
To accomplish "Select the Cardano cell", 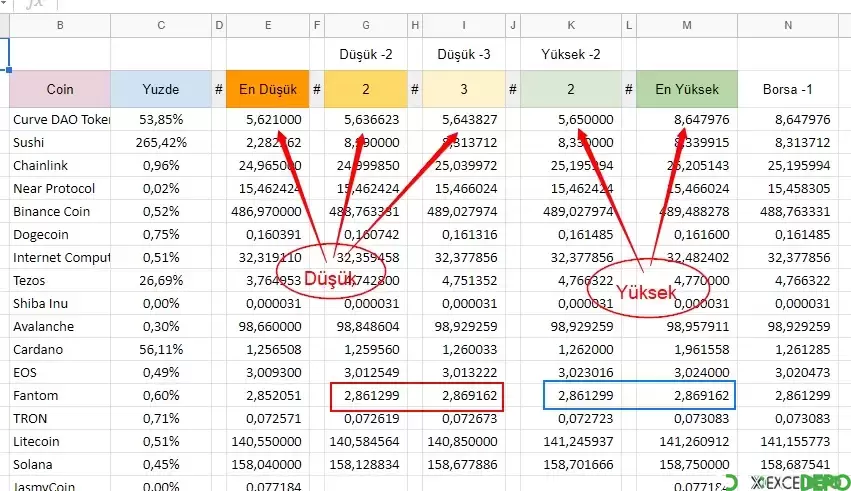I will (60, 349).
